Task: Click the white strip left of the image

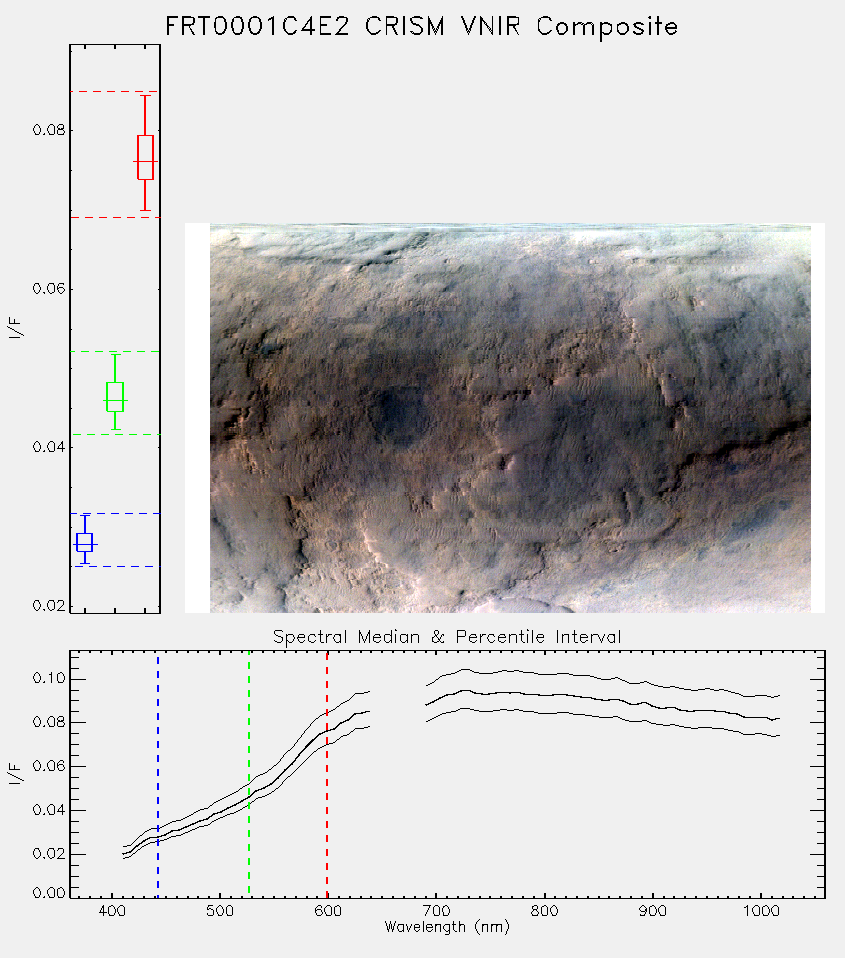Action: click(x=197, y=418)
